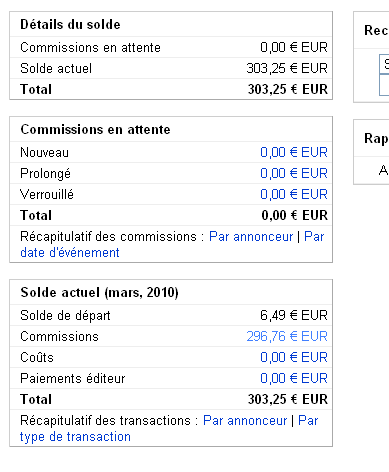Click the Solde de départ 6,49 € value

pos(294,315)
